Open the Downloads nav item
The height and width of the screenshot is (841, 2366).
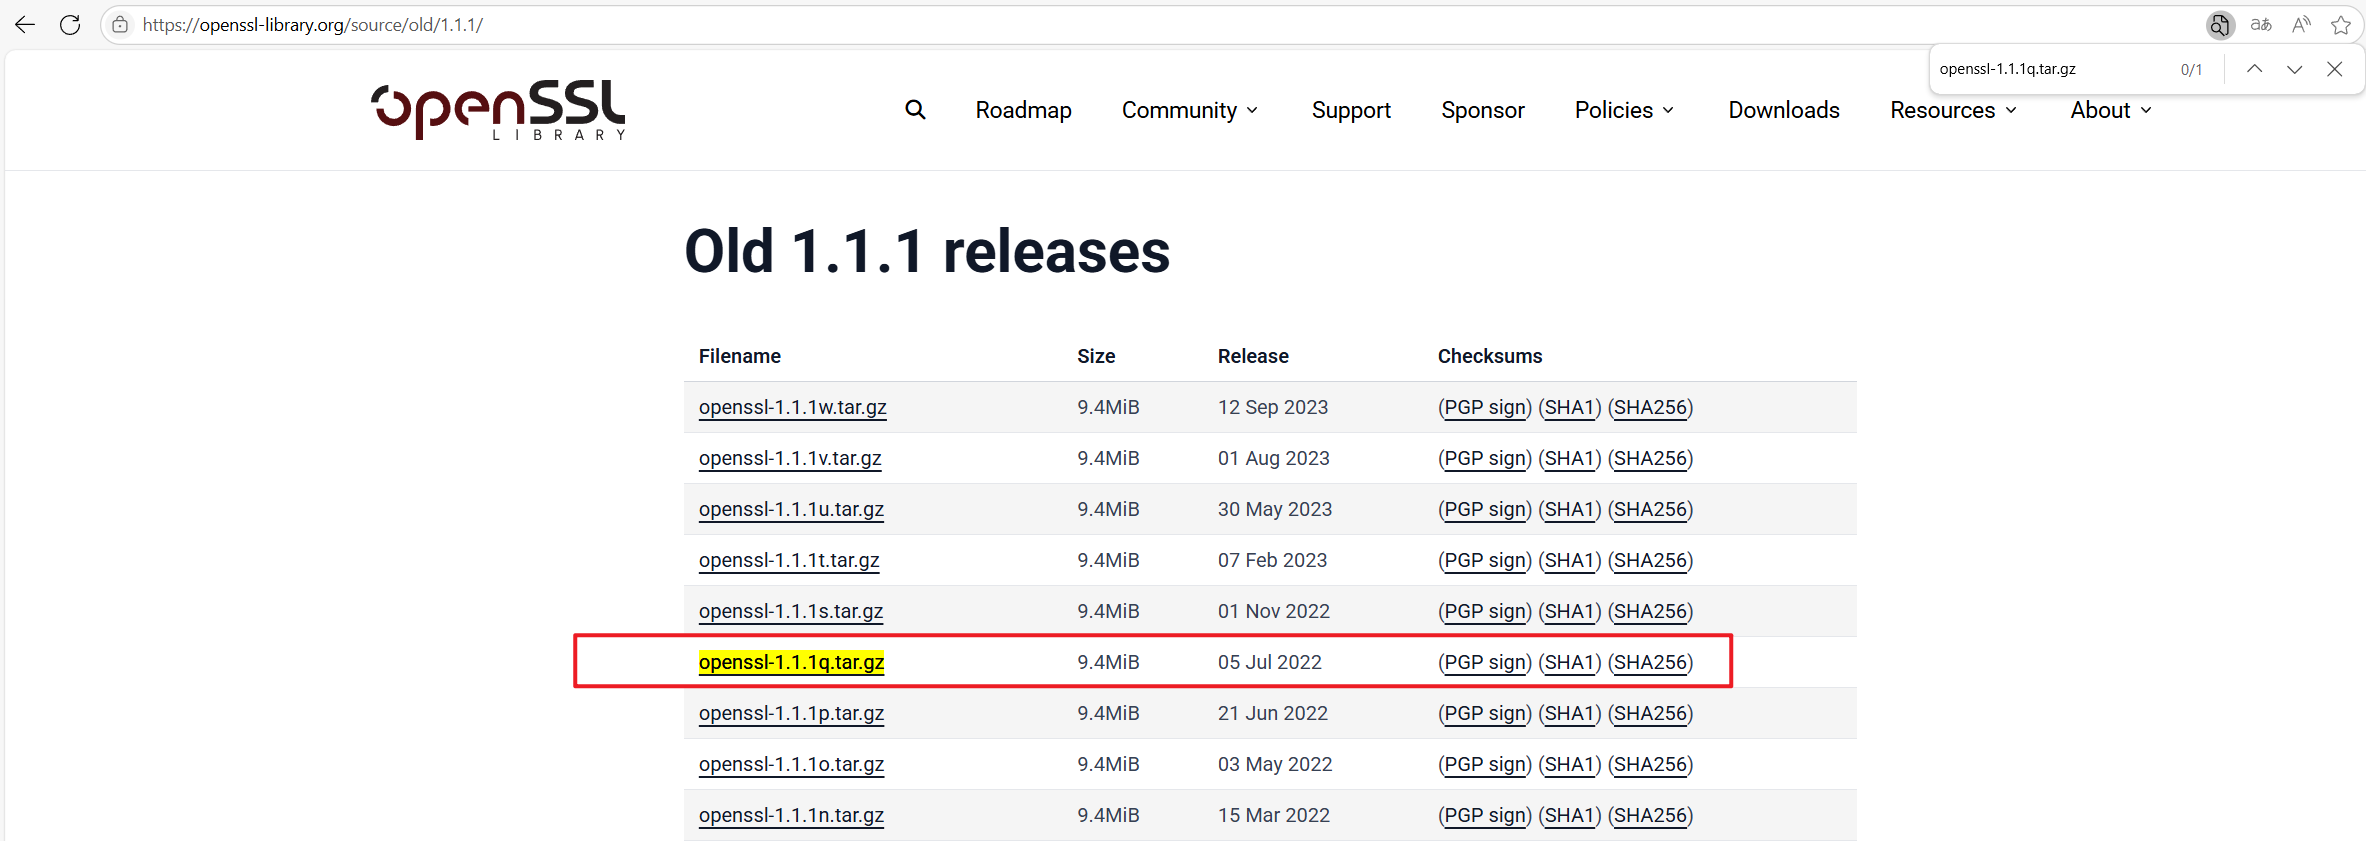click(x=1784, y=110)
